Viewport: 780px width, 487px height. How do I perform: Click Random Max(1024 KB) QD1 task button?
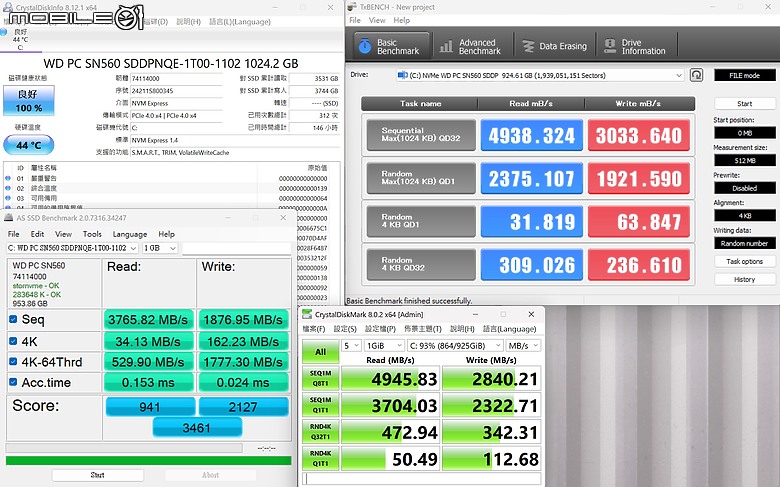tap(421, 178)
